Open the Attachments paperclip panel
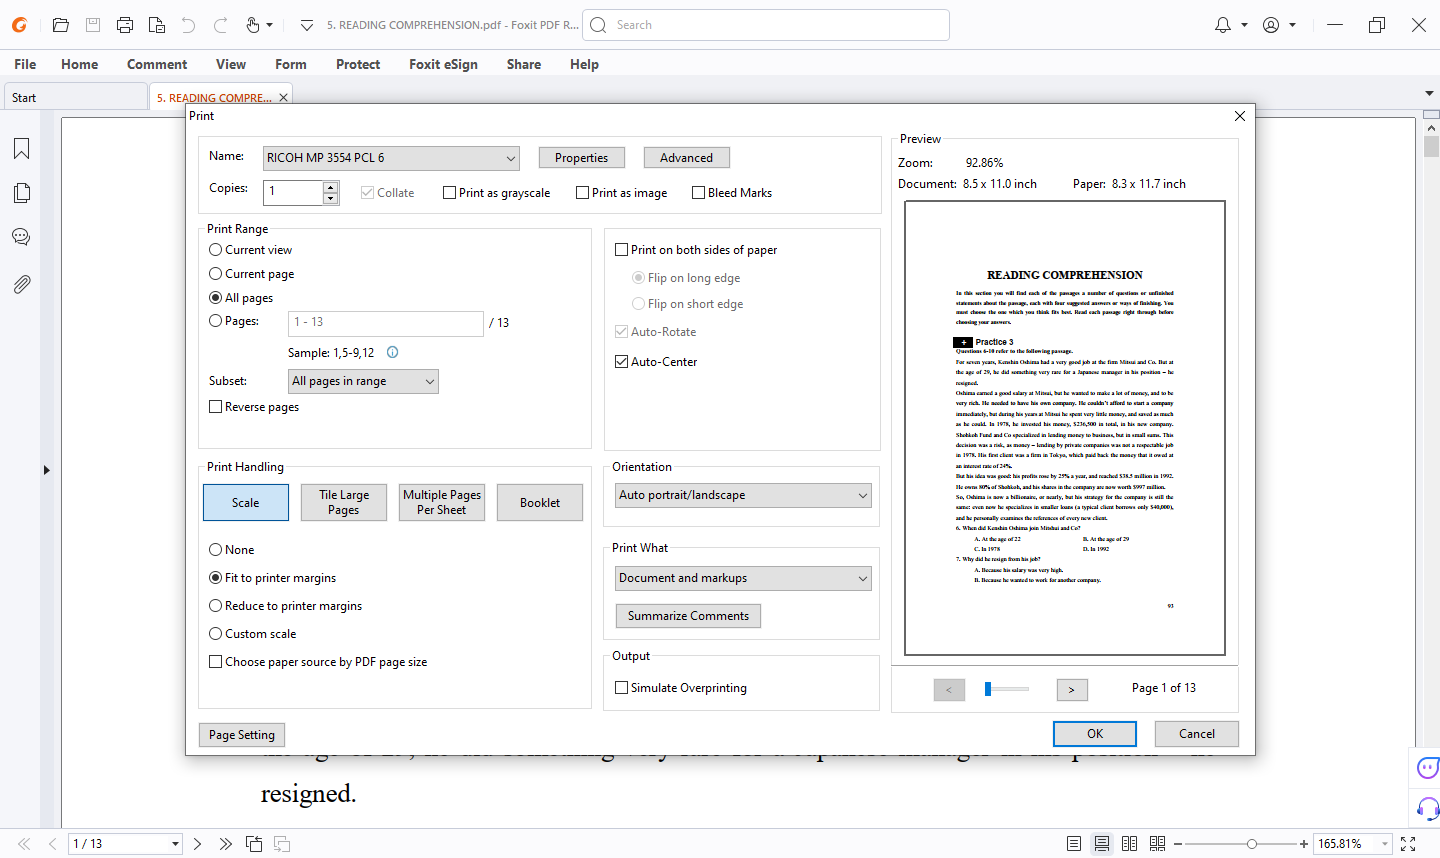 click(21, 285)
